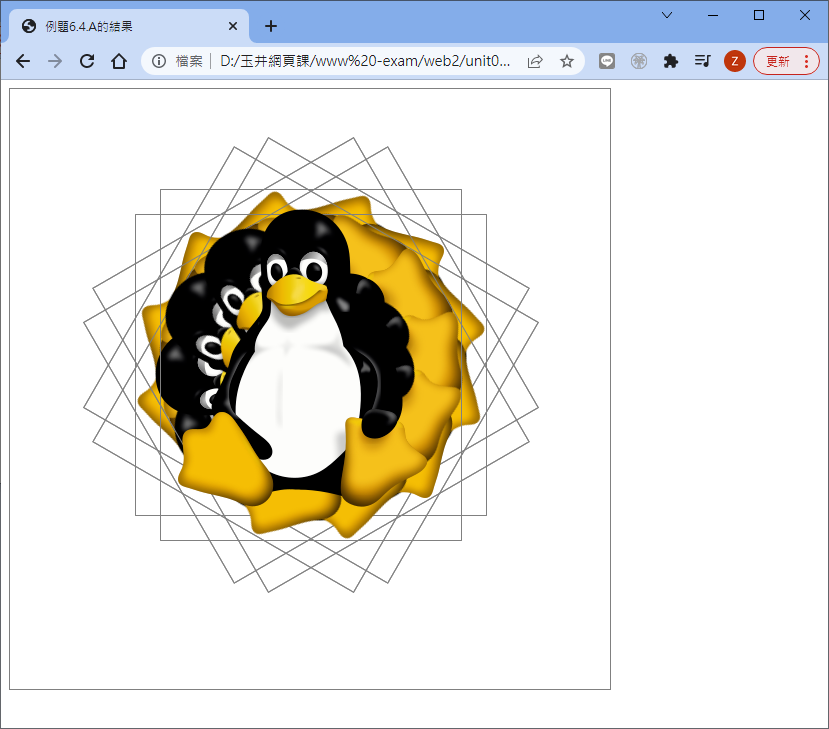Click the browser Back arrow
829x729 pixels.
tap(23, 62)
